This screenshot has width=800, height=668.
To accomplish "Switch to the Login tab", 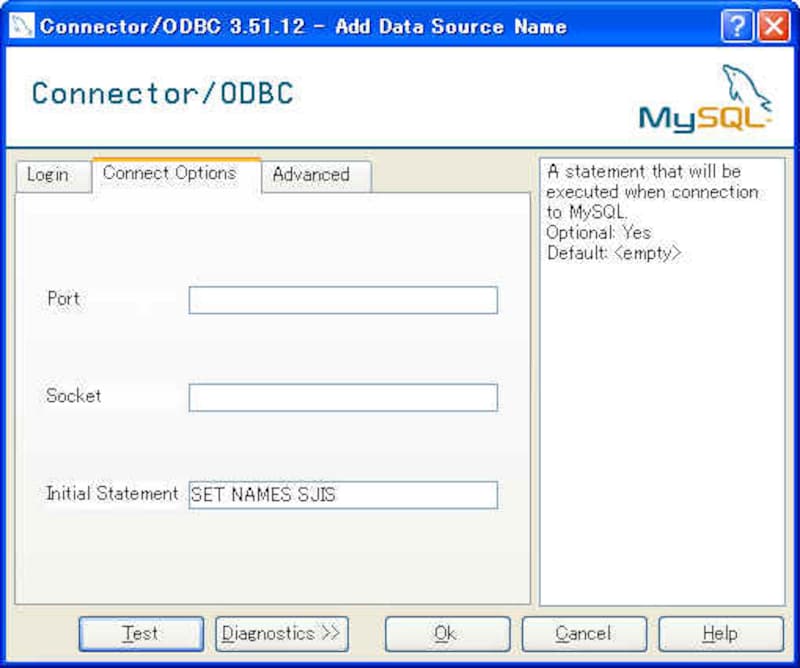I will [x=48, y=175].
